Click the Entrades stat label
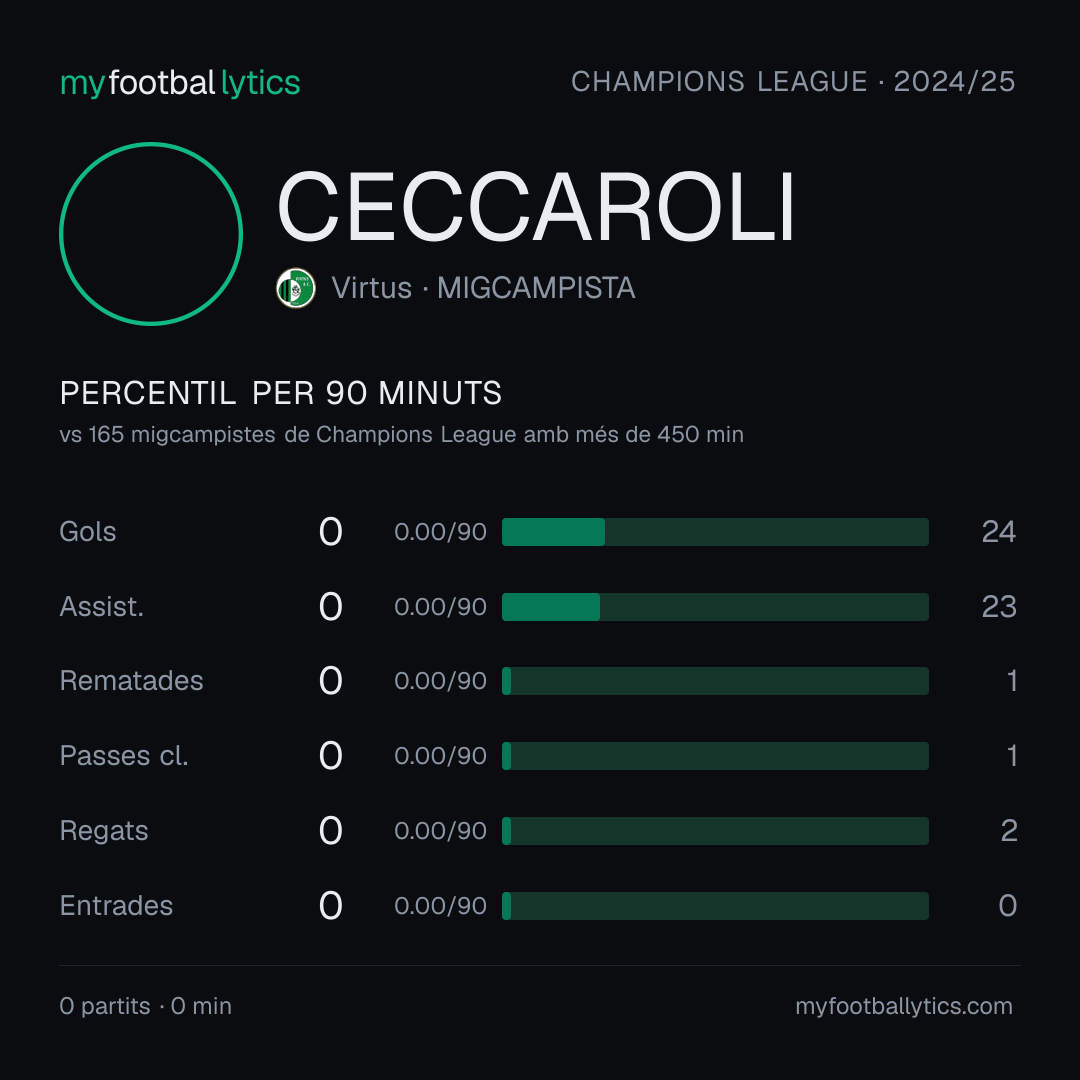This screenshot has height=1080, width=1080. (x=116, y=906)
